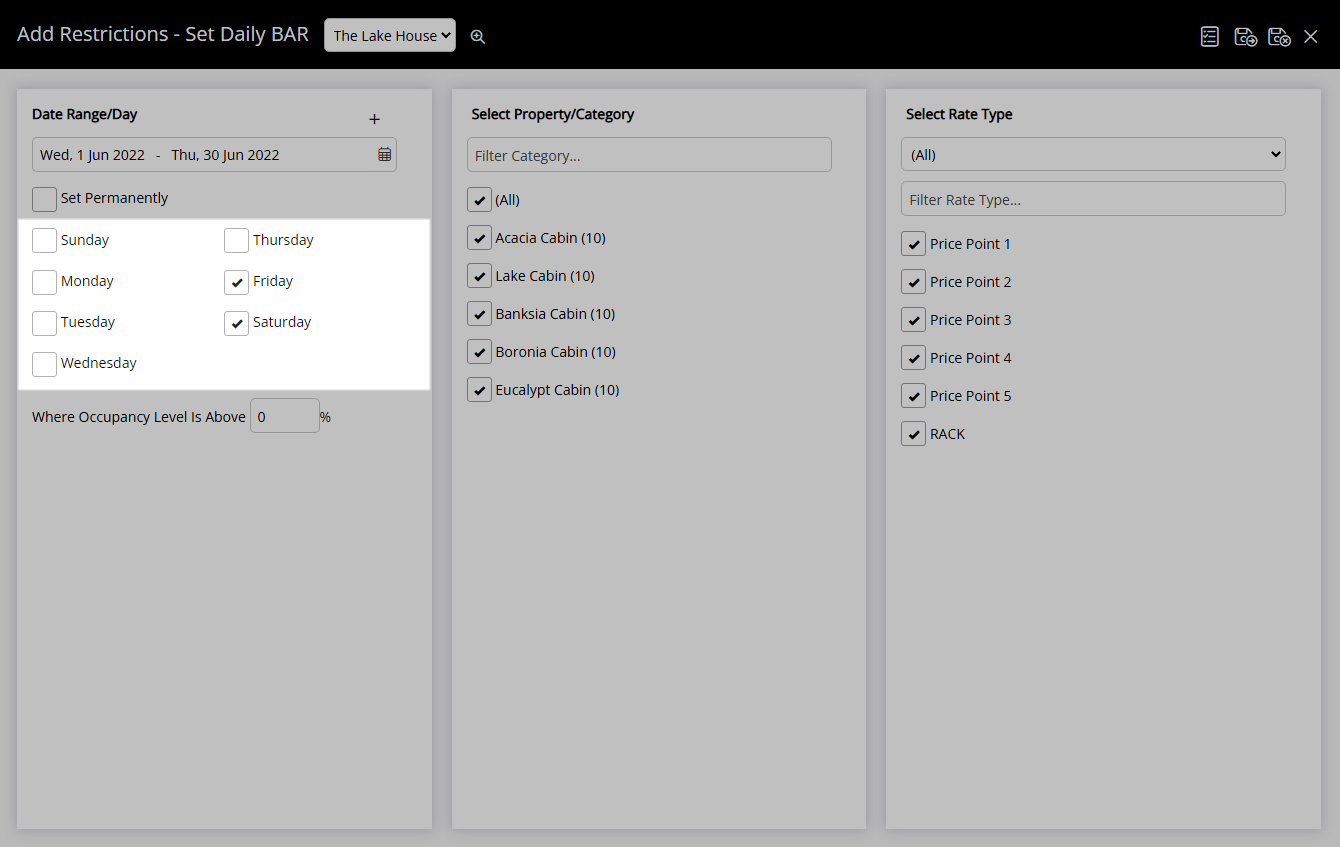The image size is (1340, 847).
Task: Click the Filter Category search field
Action: click(649, 155)
